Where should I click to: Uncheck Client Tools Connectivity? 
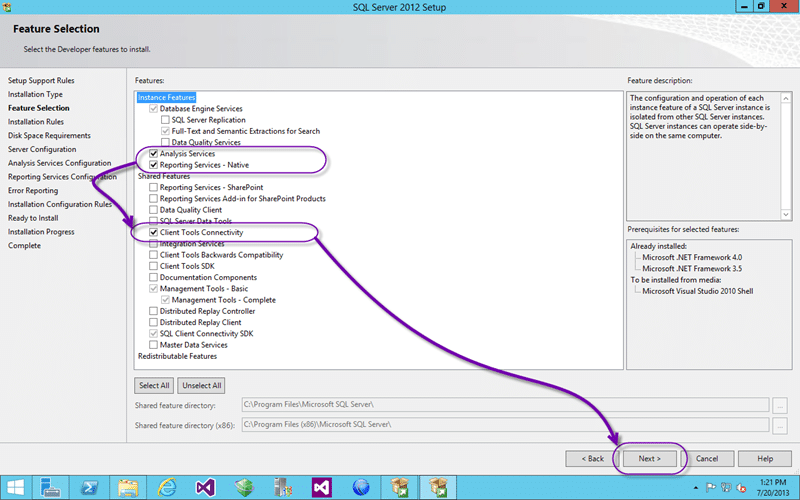(153, 232)
